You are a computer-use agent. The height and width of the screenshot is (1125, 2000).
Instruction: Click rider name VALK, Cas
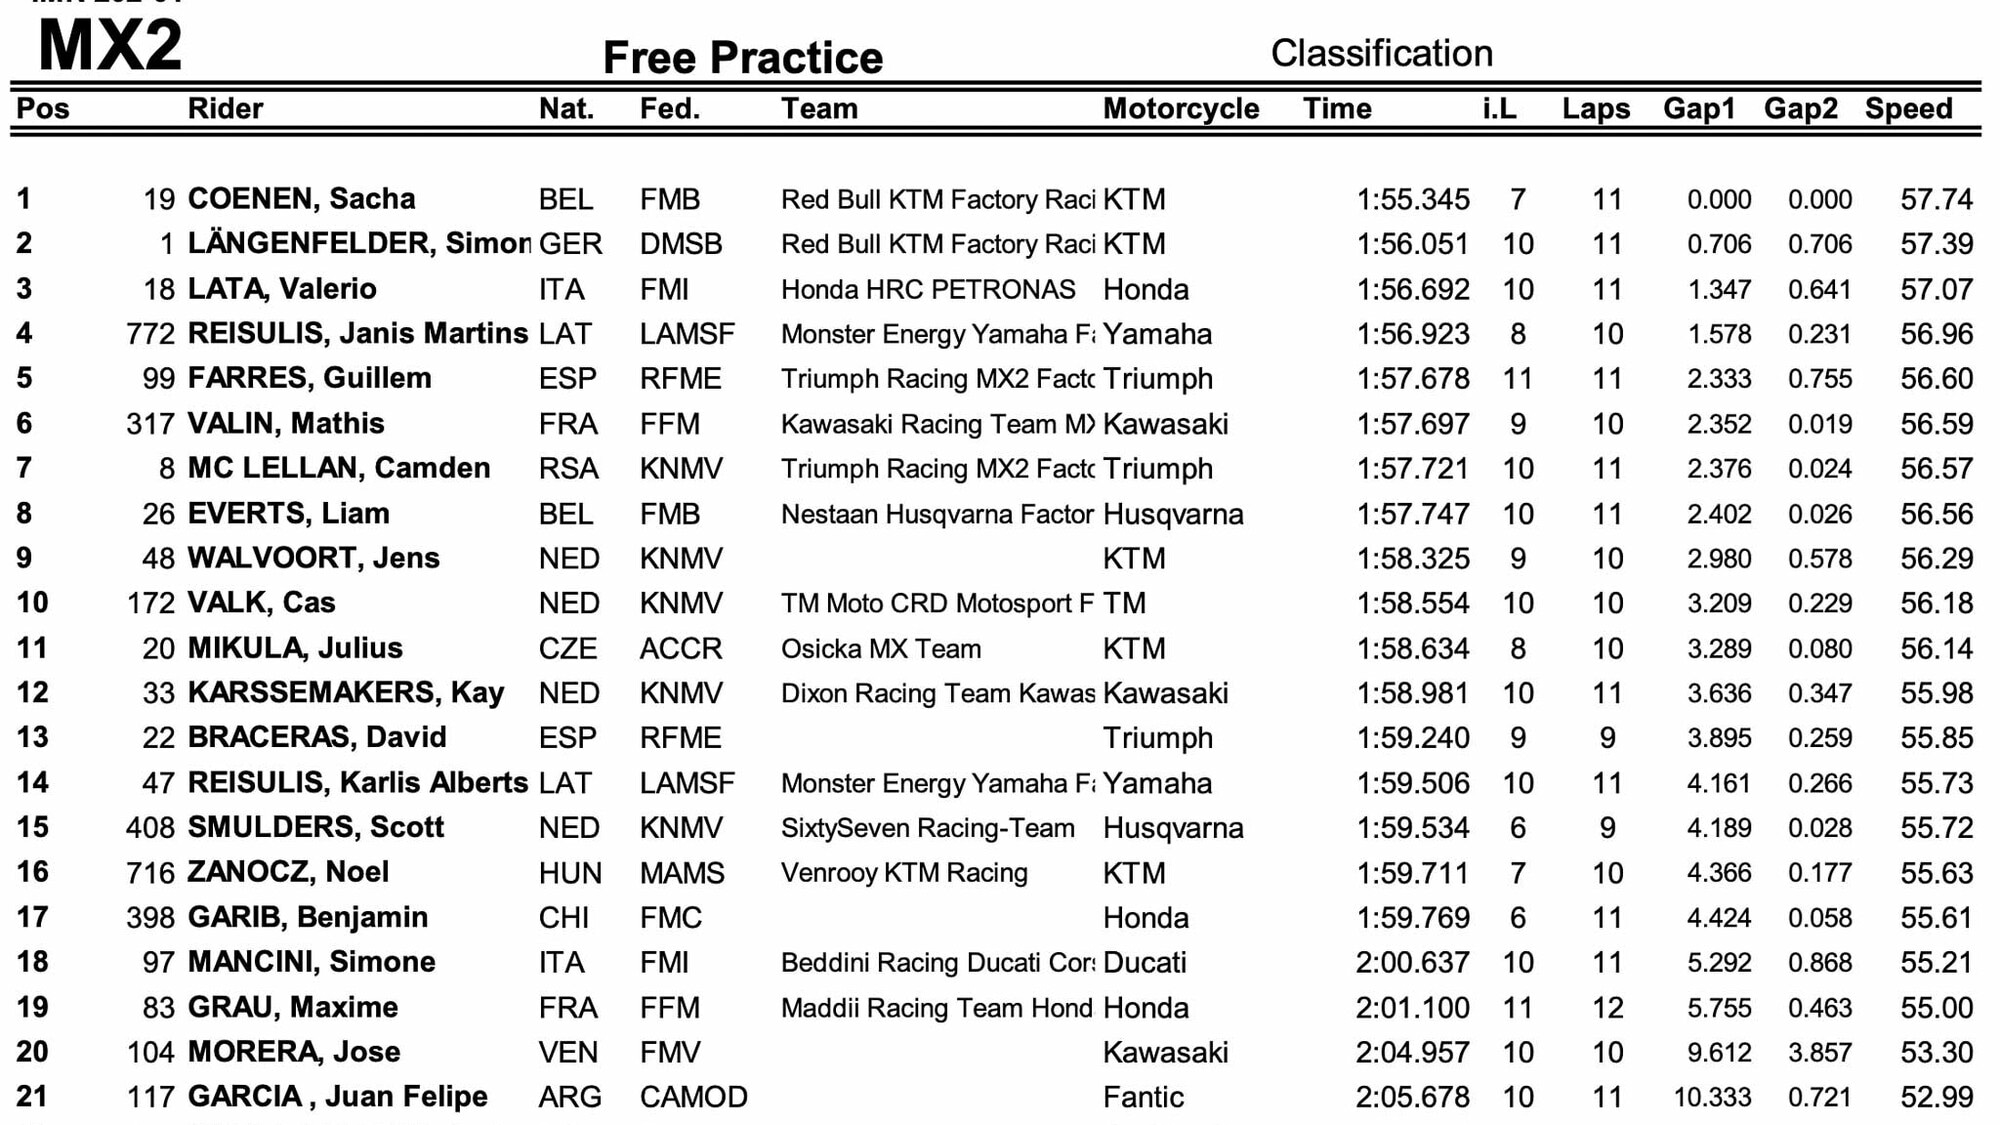[x=261, y=603]
